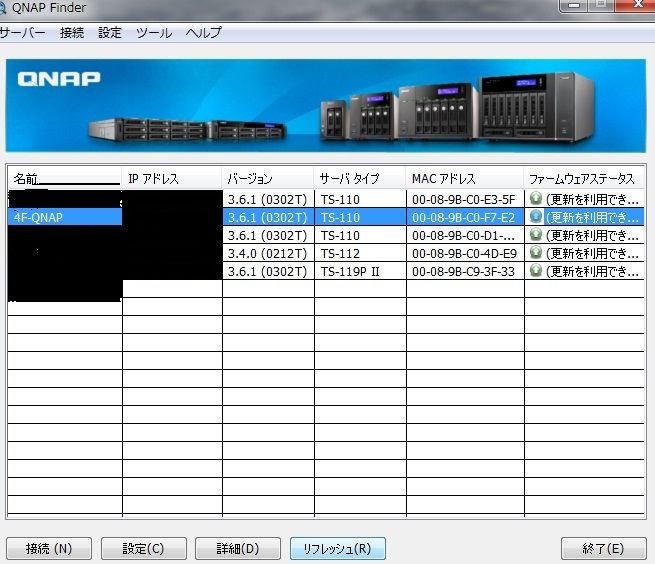The width and height of the screenshot is (655, 564).
Task: Sort by the バージョン column header
Action: coord(268,179)
